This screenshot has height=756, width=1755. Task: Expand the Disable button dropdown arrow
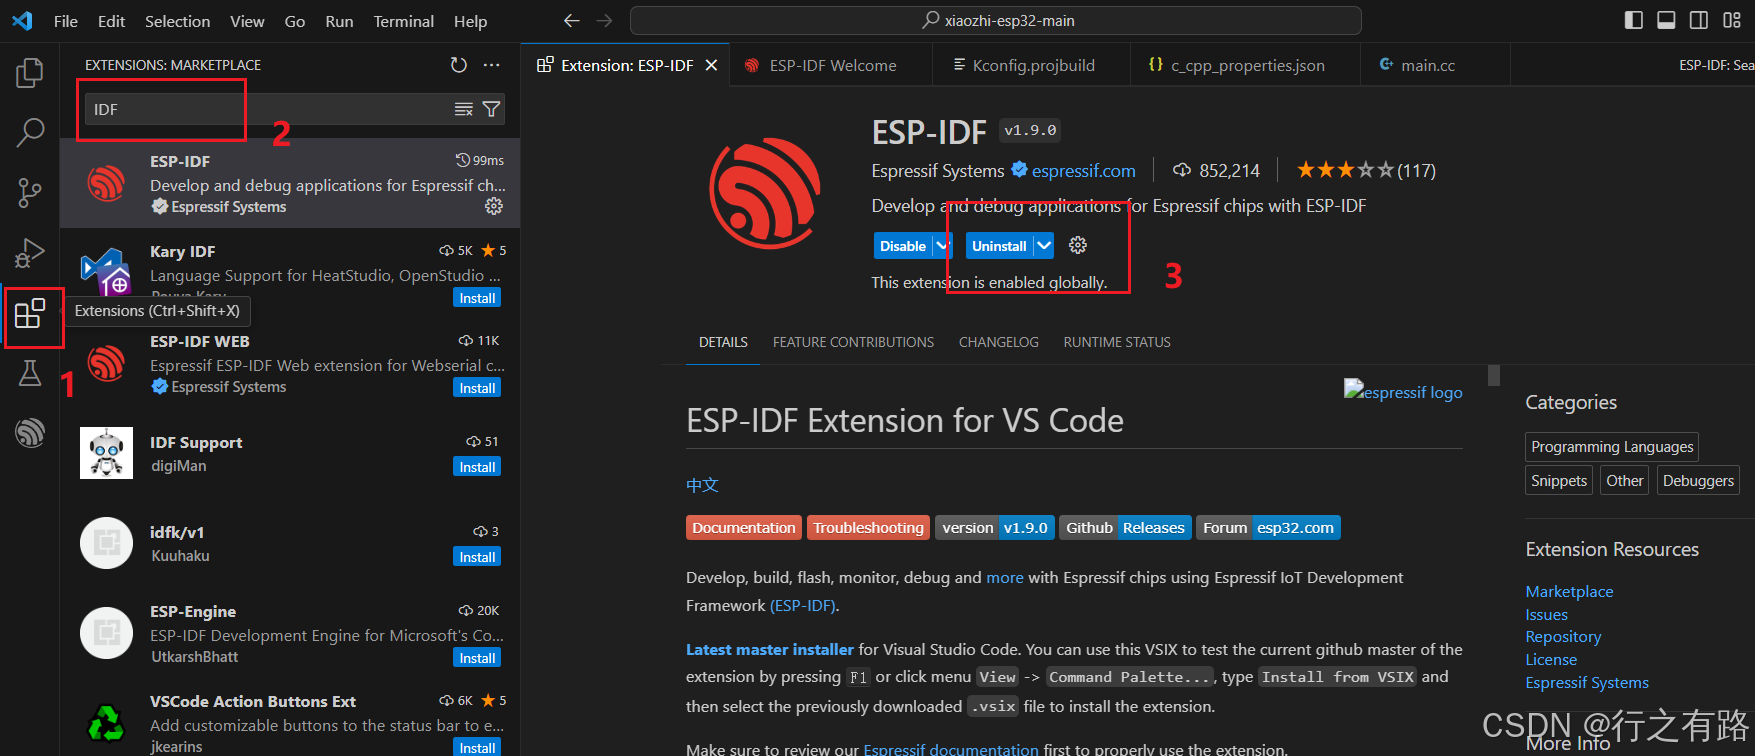coord(942,246)
